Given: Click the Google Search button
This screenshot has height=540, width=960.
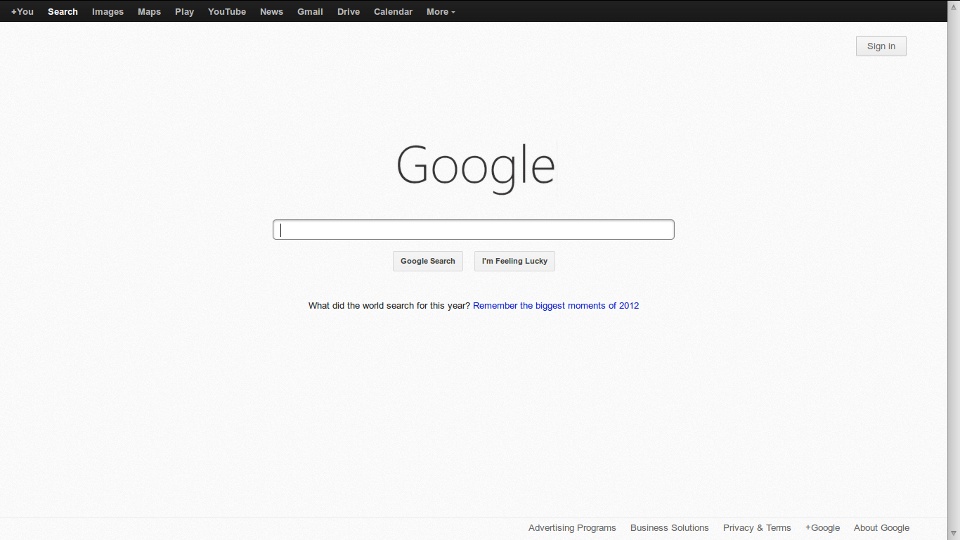Looking at the screenshot, I should coord(427,261).
